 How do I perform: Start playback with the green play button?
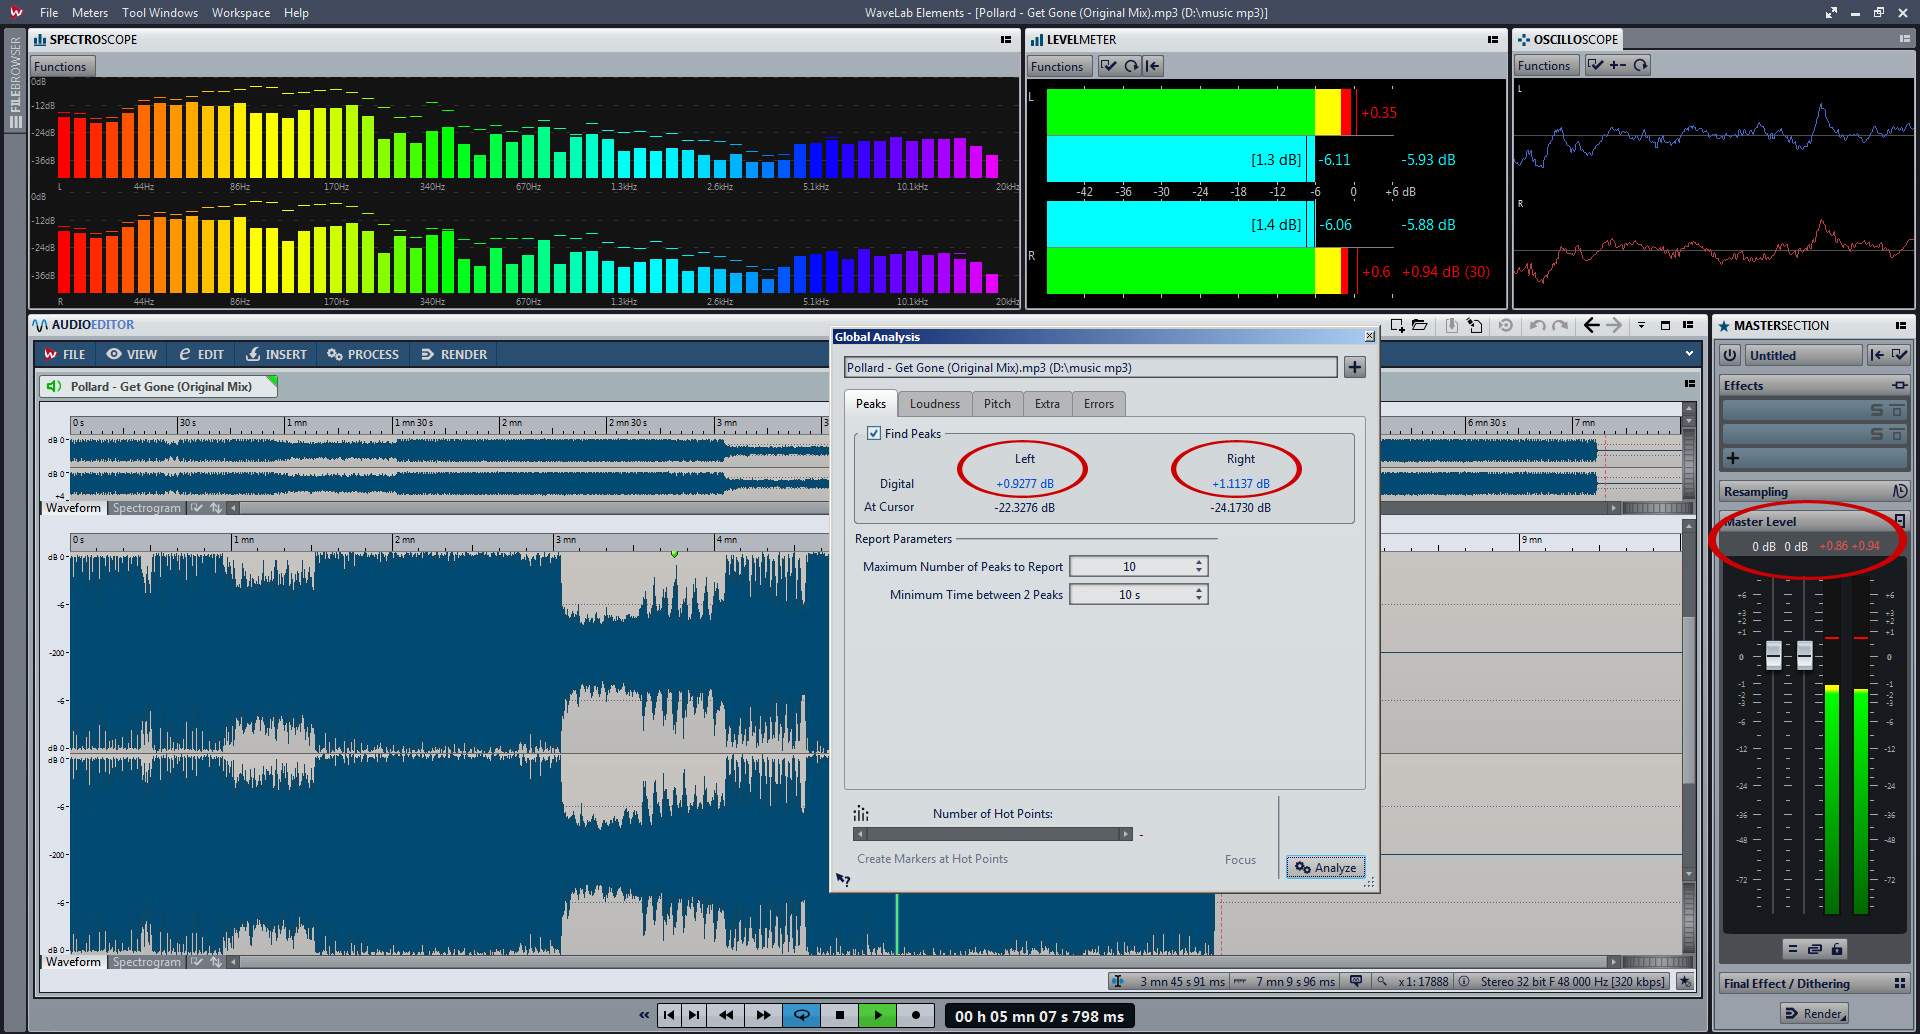877,1015
